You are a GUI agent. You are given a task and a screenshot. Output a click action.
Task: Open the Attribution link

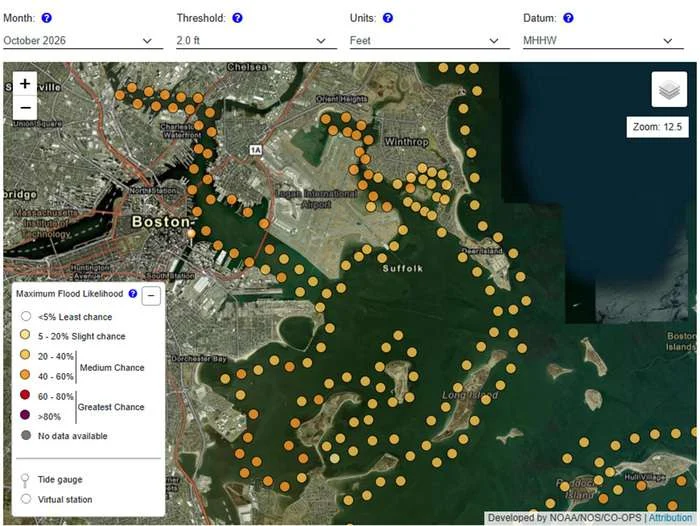point(670,518)
